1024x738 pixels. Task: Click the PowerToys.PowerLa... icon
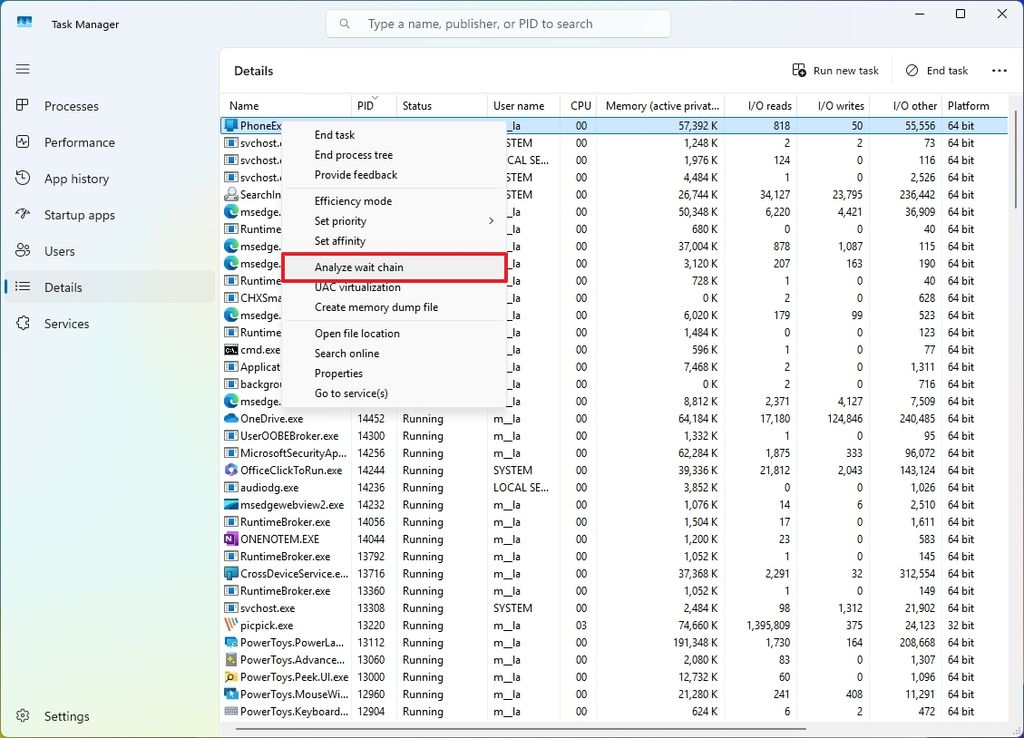[x=231, y=643]
